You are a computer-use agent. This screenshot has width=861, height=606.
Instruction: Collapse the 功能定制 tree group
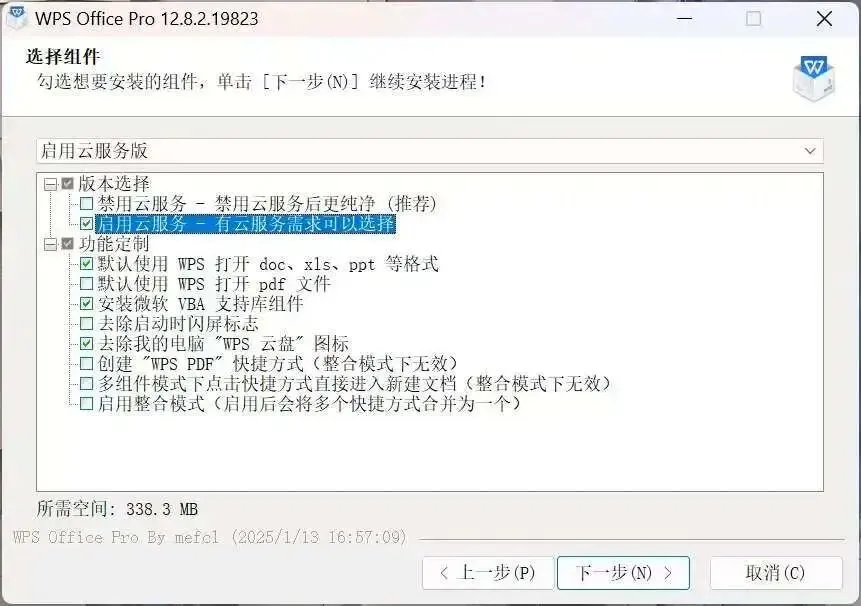51,244
